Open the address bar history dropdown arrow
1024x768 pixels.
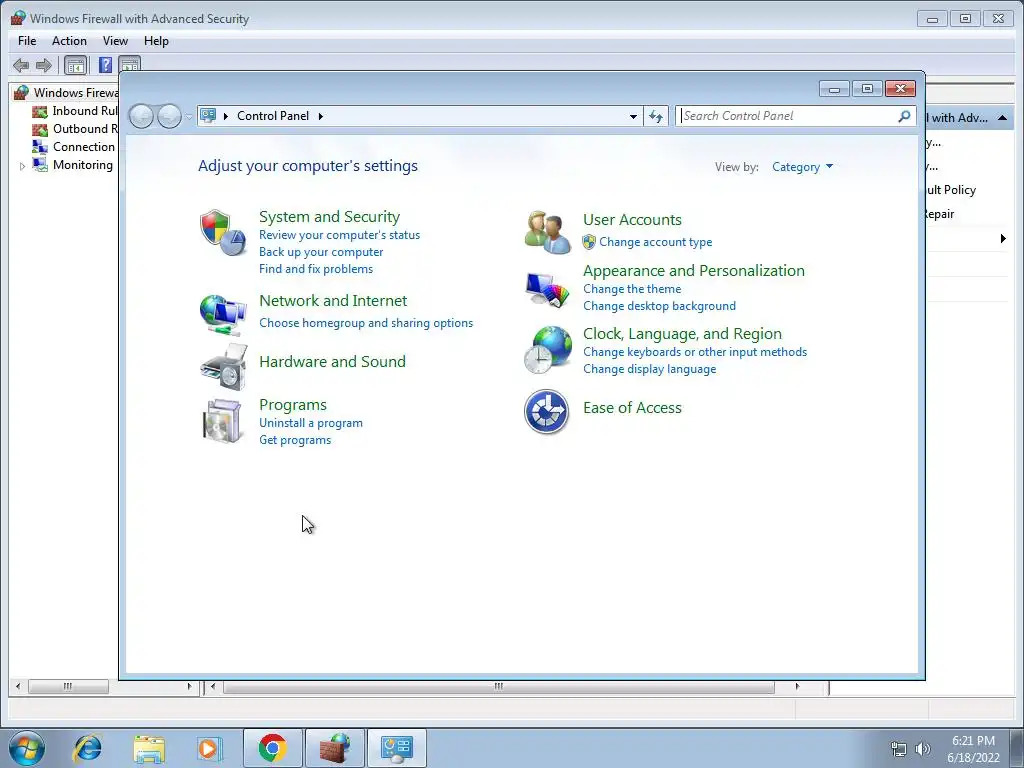click(x=633, y=116)
